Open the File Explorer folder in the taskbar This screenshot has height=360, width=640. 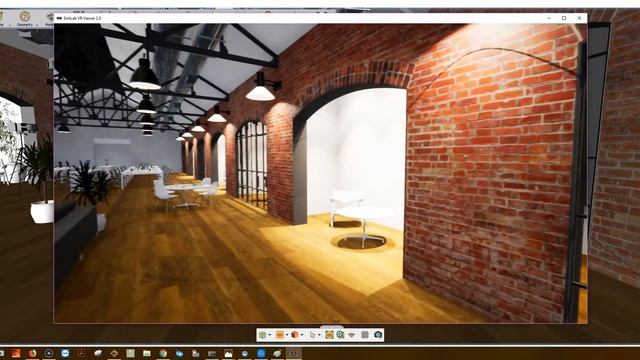pos(147,353)
